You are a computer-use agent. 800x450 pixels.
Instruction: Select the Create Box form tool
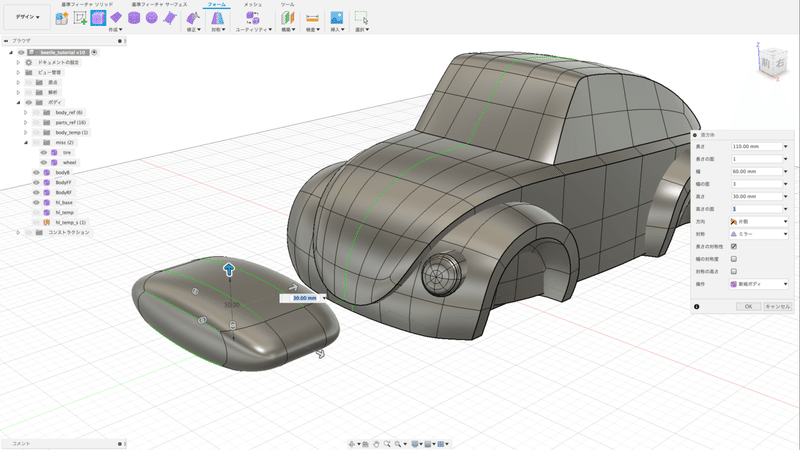99,18
